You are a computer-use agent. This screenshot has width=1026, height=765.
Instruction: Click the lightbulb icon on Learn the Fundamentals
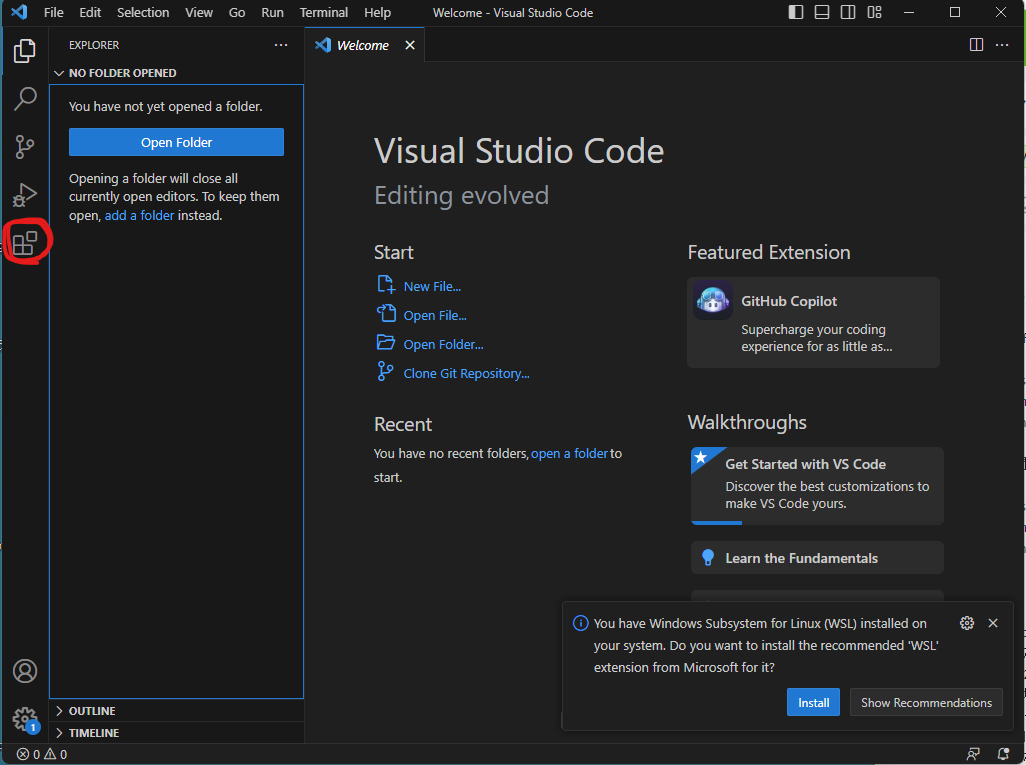[707, 558]
